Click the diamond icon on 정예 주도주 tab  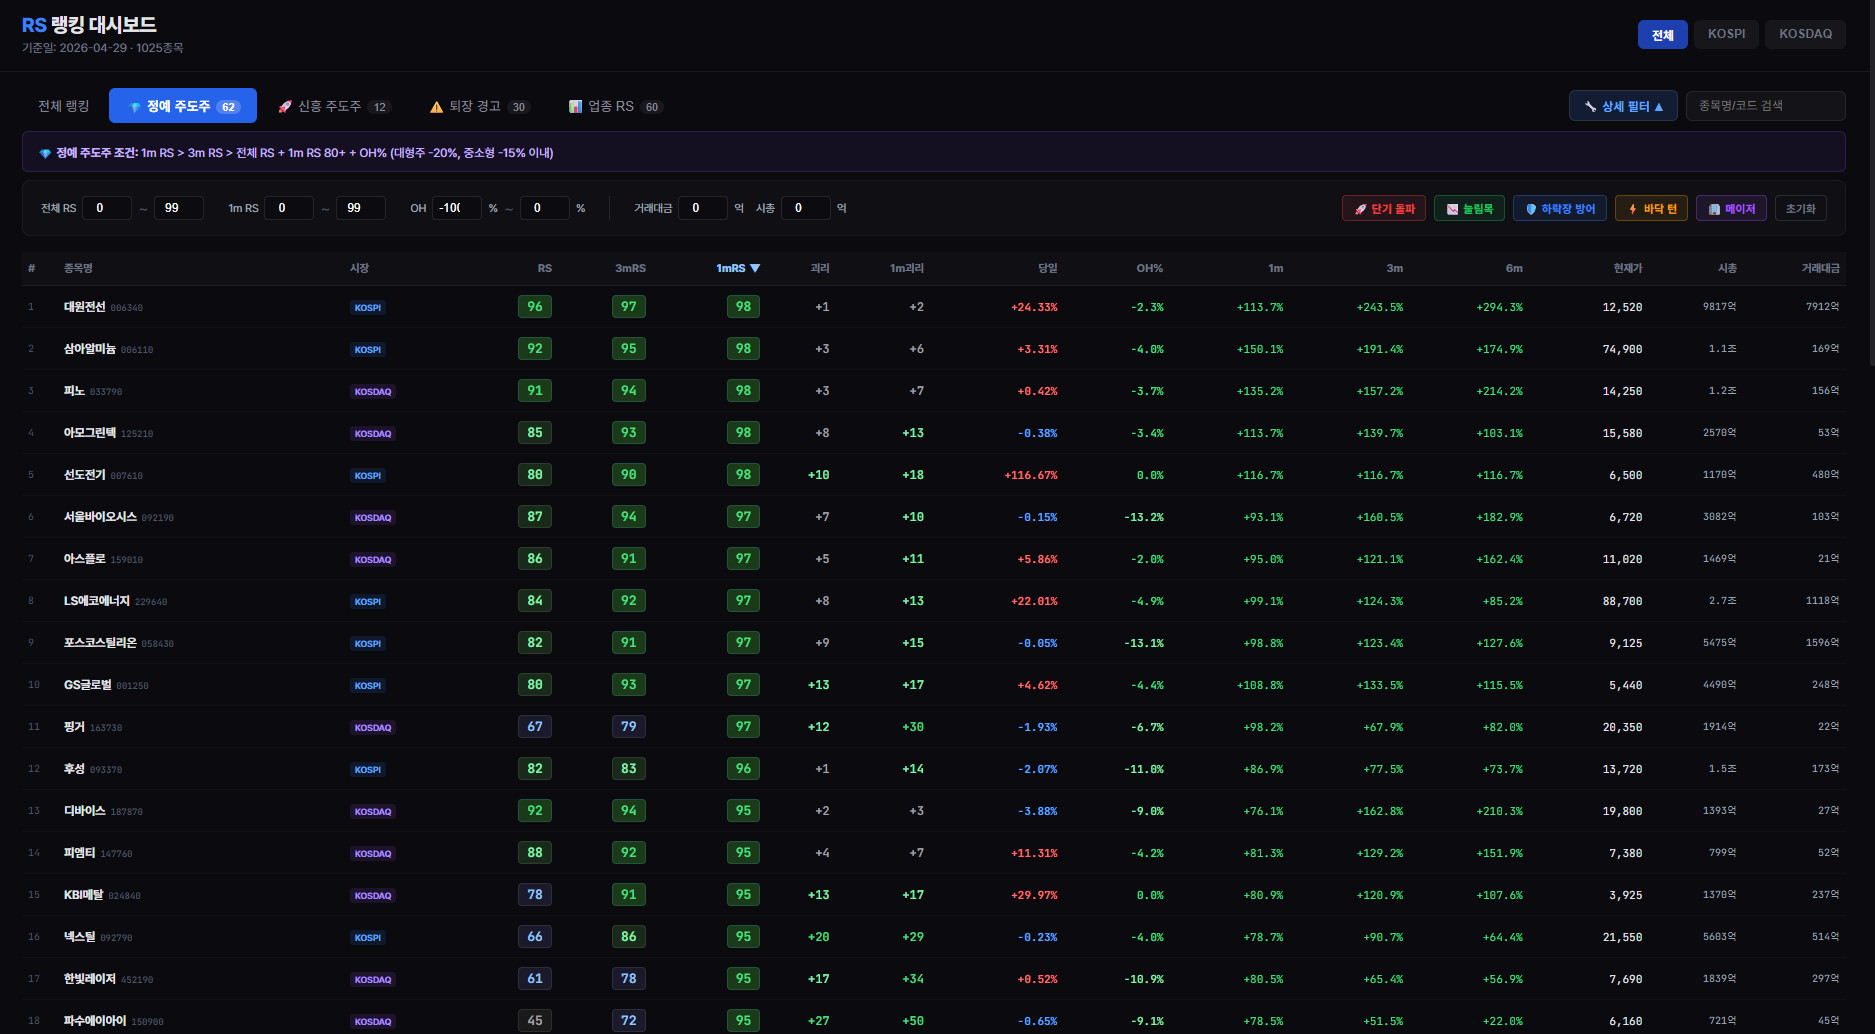pyautogui.click(x=135, y=107)
